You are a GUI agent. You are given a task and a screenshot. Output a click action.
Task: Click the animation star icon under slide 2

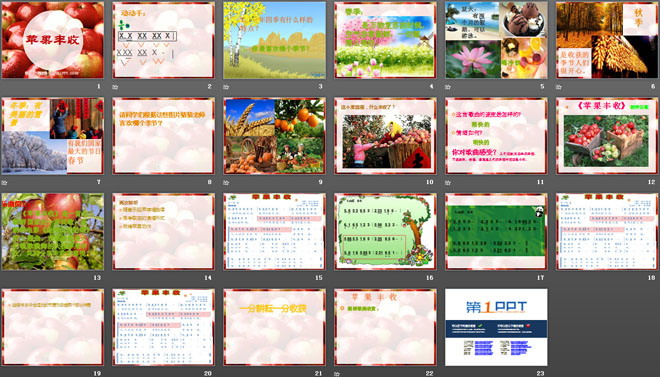point(115,87)
